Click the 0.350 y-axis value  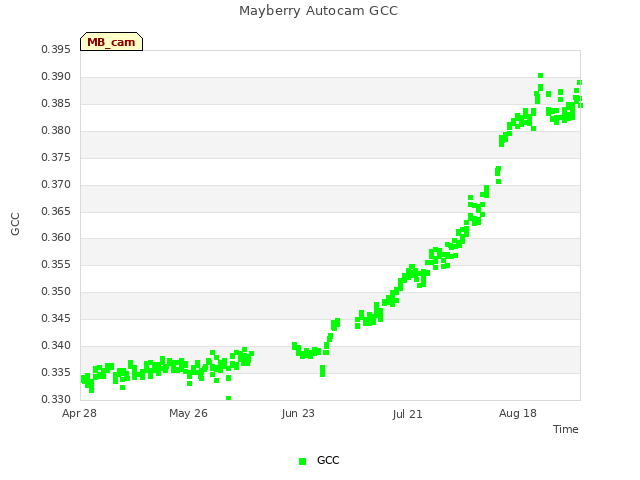coord(56,291)
